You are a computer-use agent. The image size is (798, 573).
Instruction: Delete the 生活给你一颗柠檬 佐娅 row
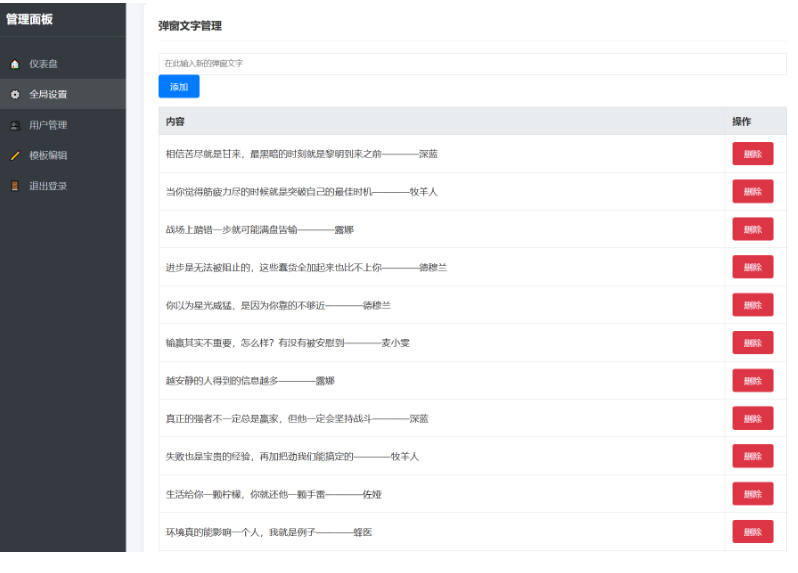tap(753, 494)
